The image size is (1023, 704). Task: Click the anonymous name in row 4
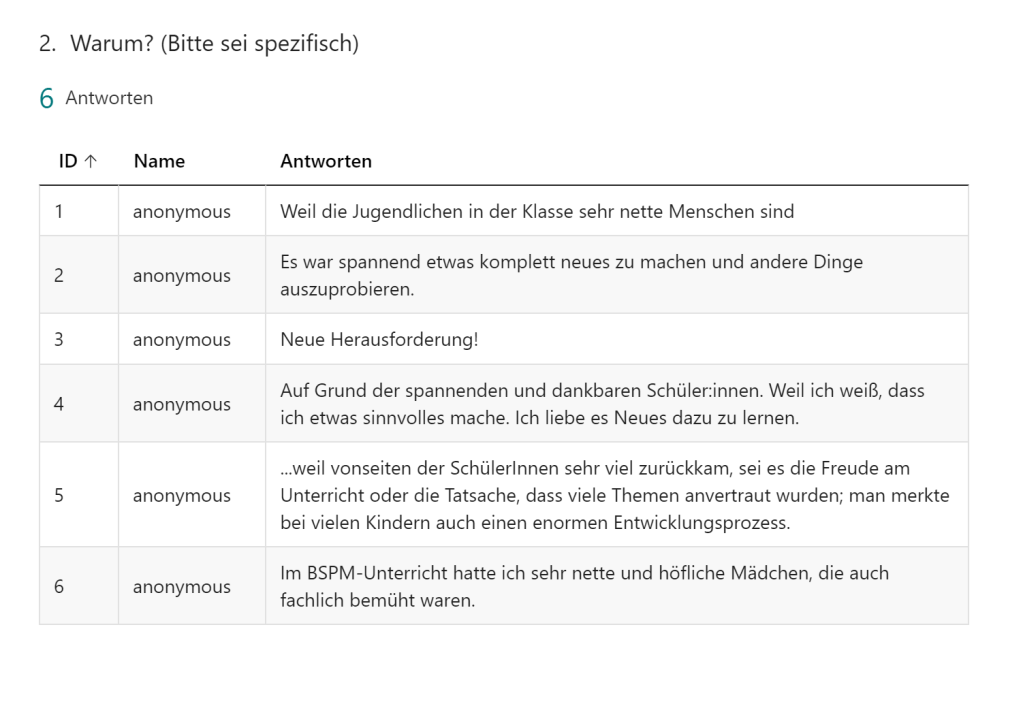182,404
